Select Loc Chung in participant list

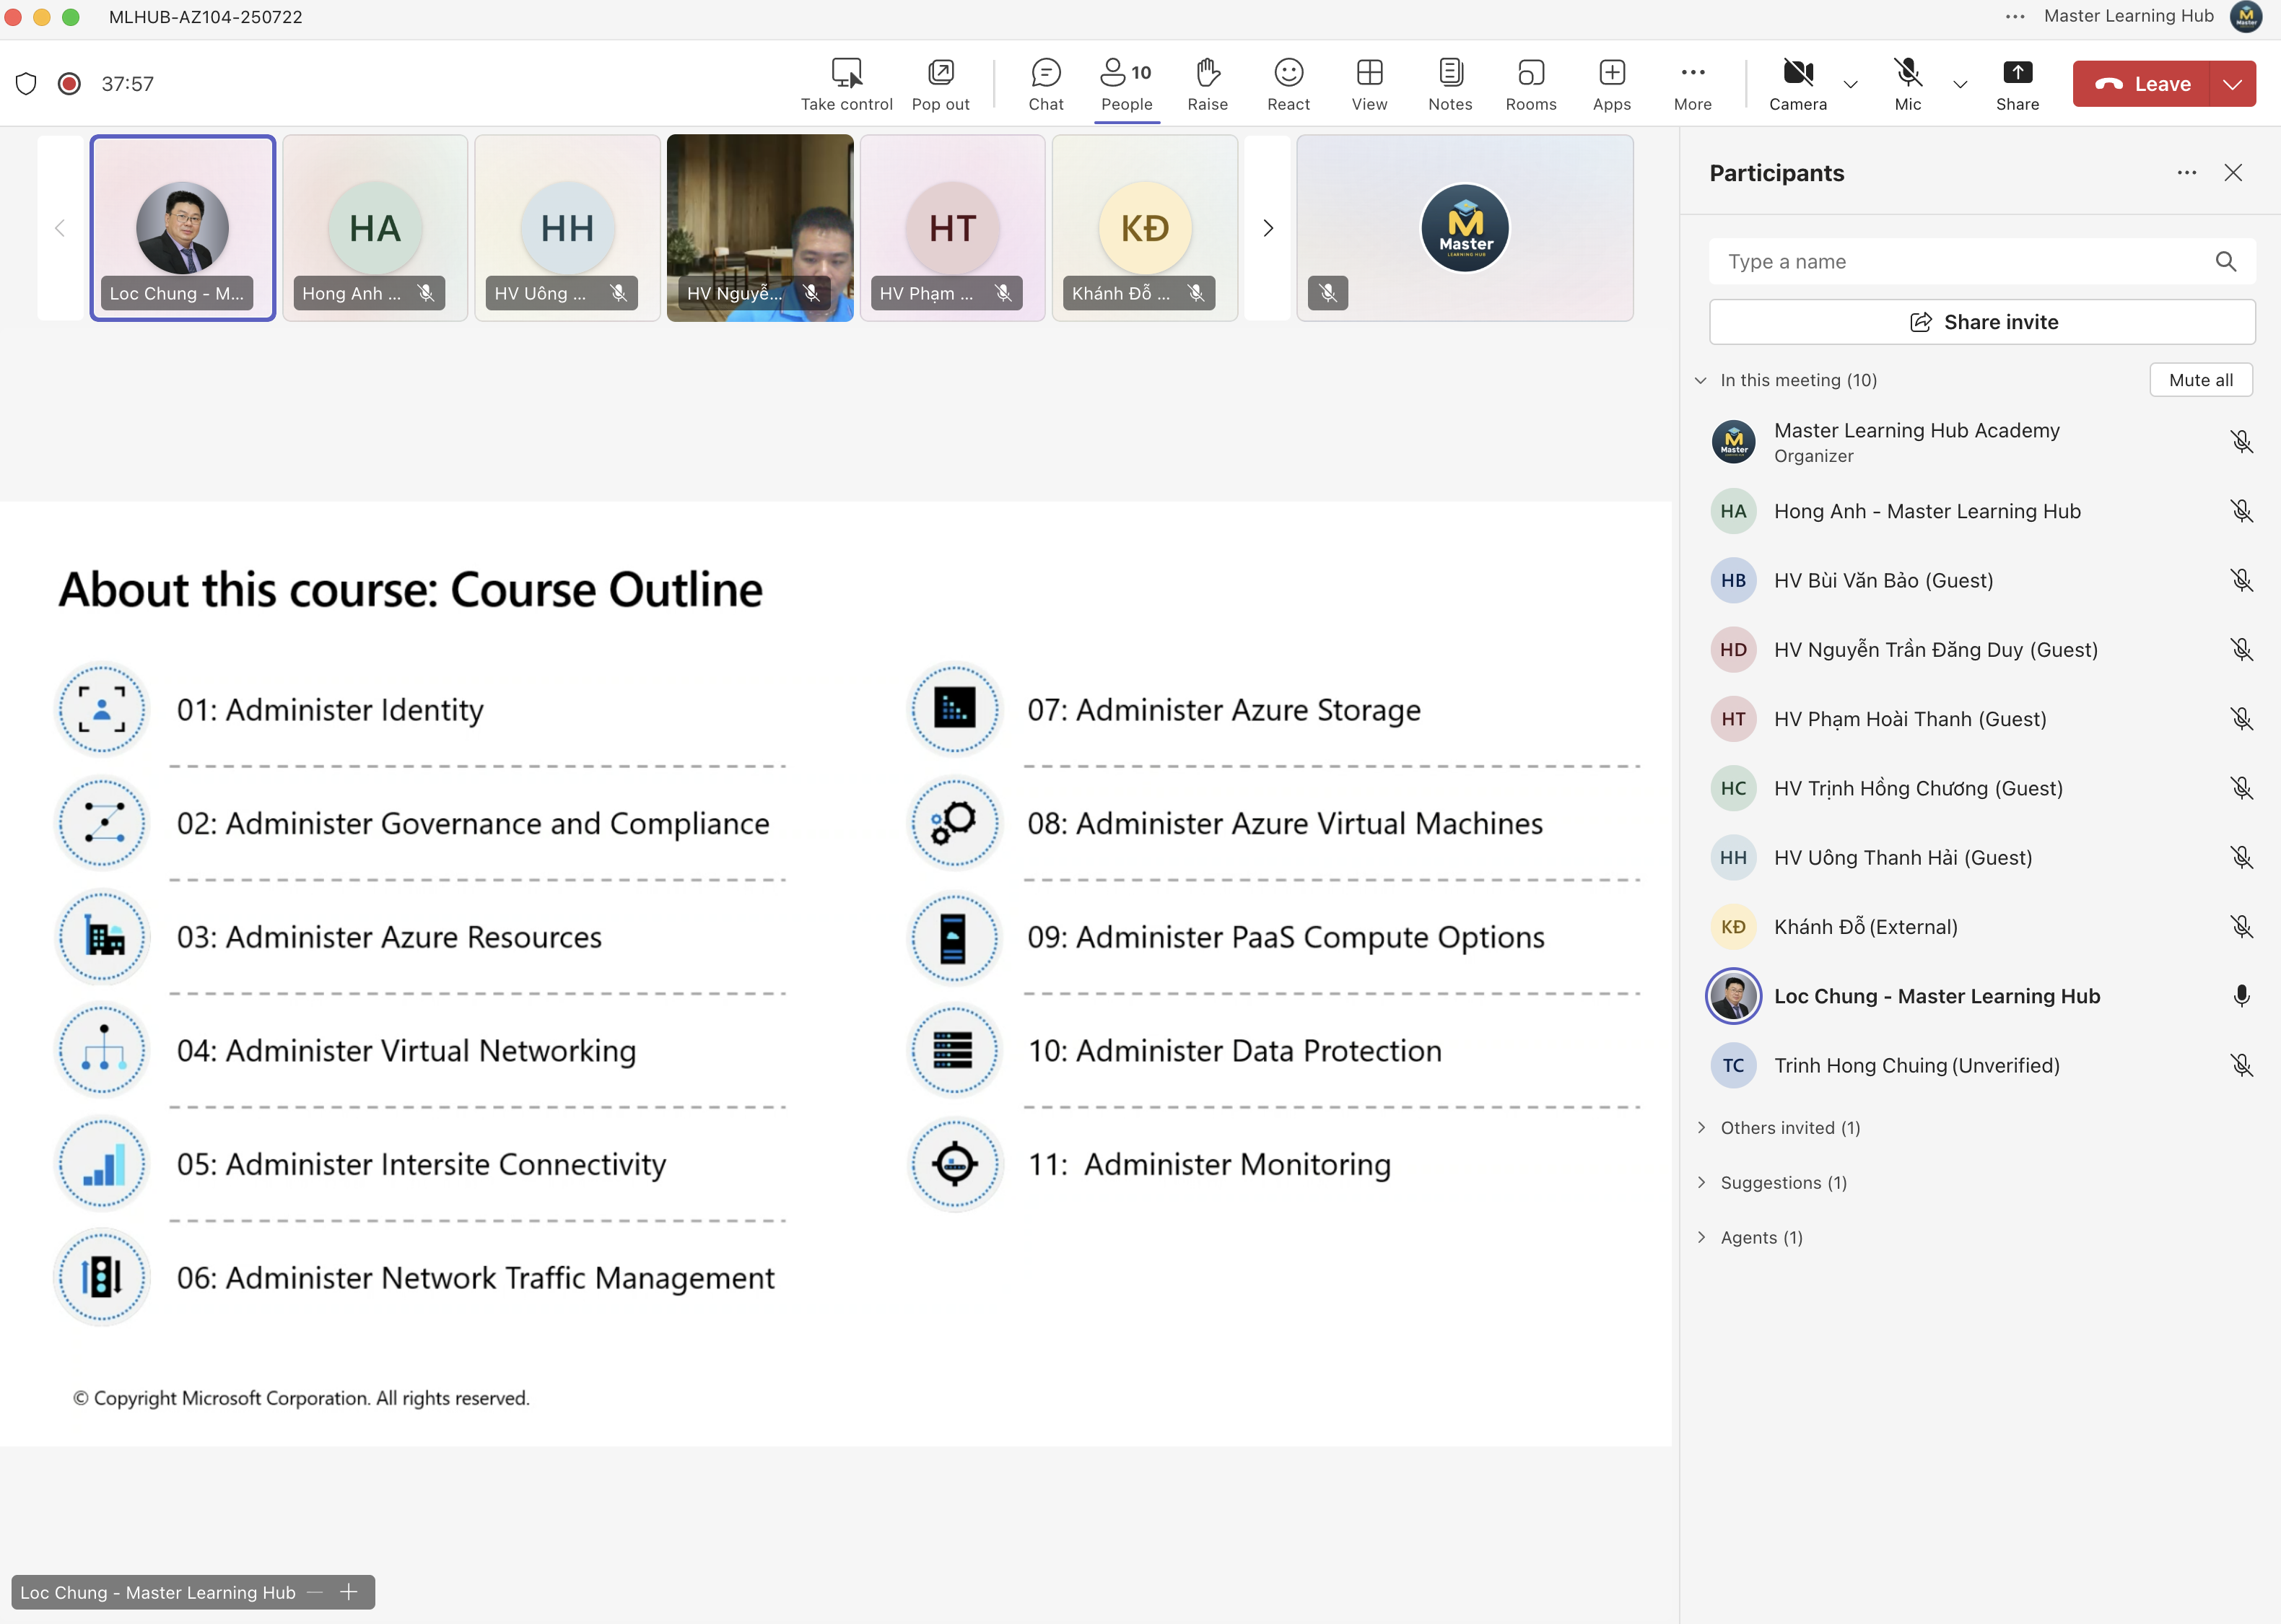(1980, 996)
